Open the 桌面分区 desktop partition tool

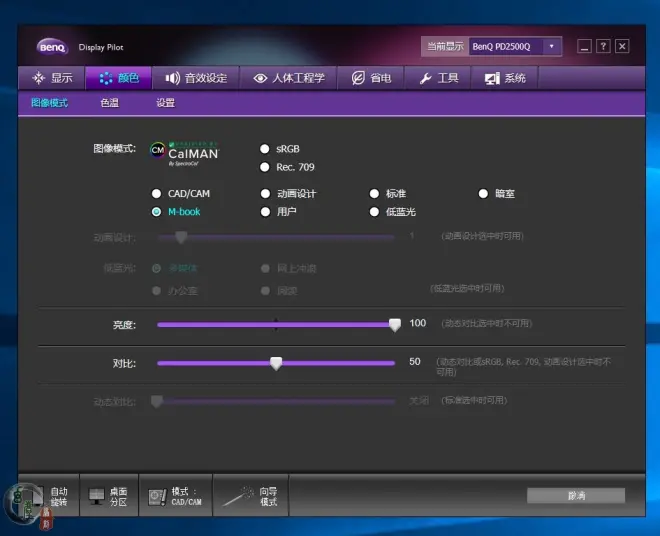click(109, 496)
